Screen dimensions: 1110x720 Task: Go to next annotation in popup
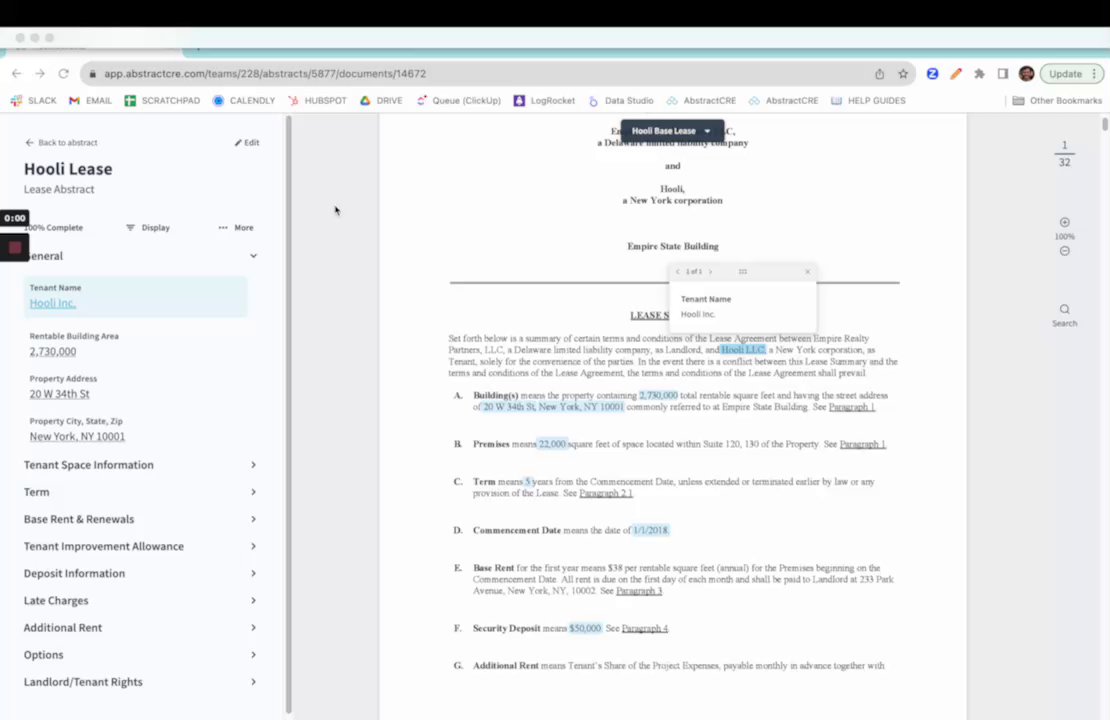[711, 272]
